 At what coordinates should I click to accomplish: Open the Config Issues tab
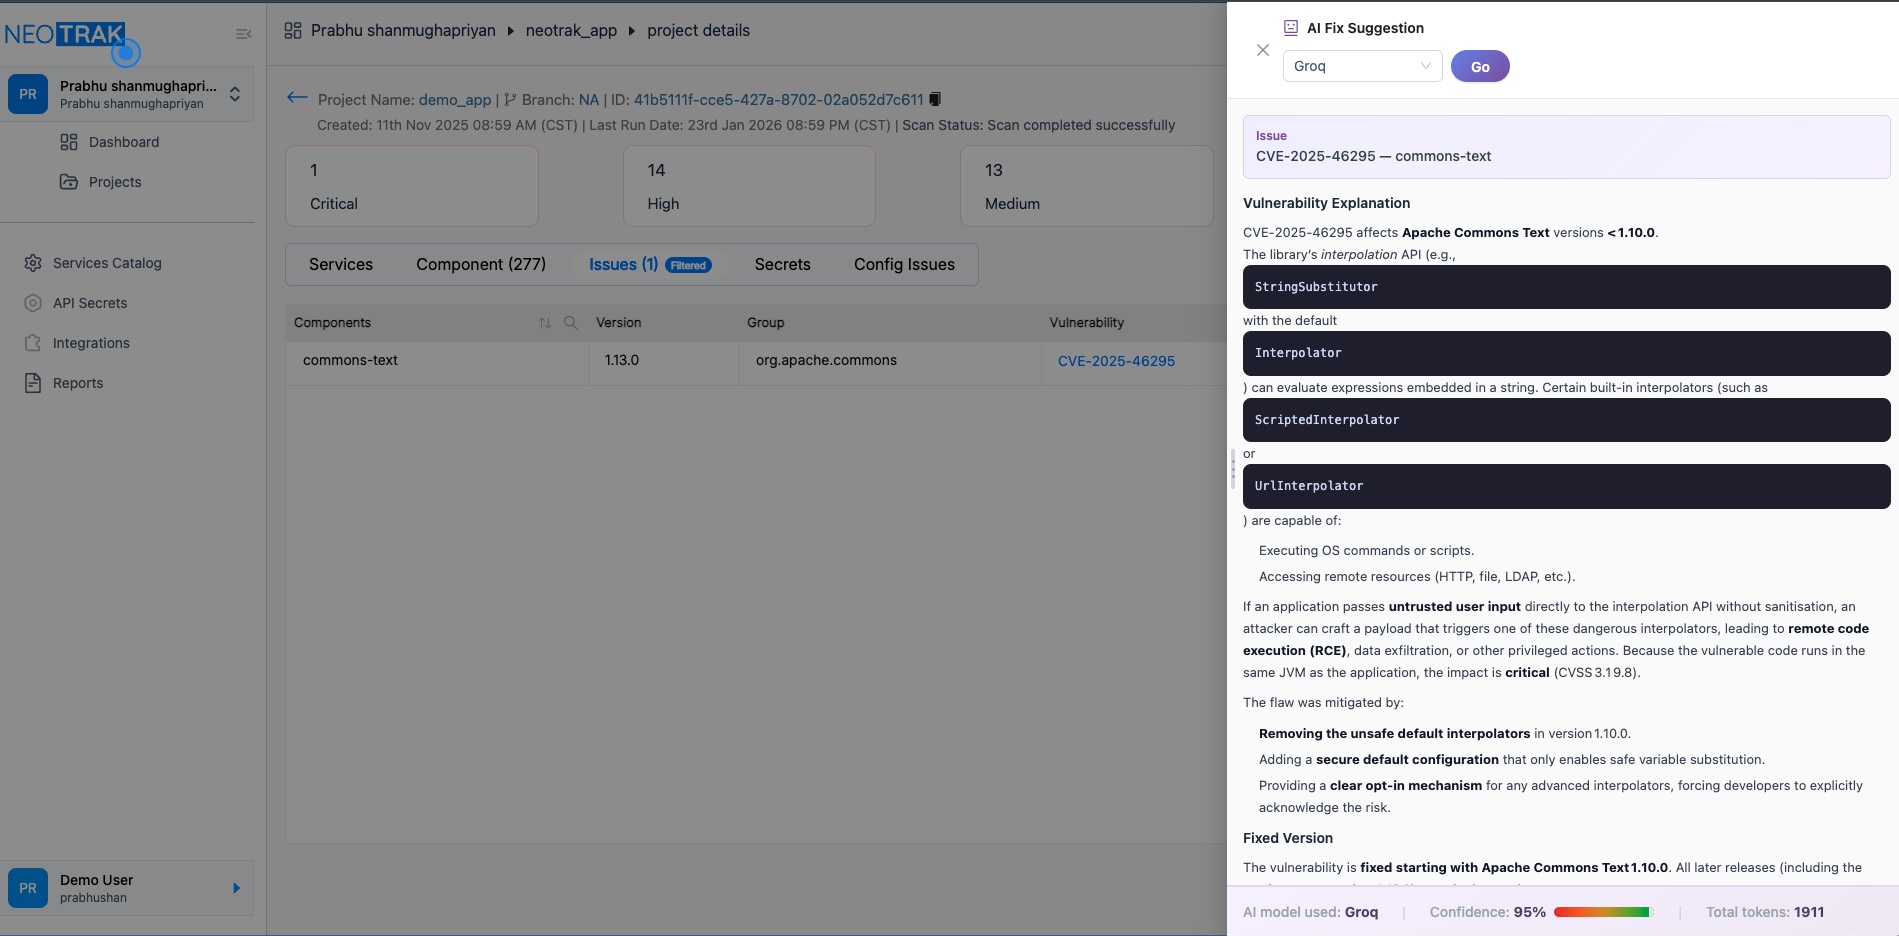click(903, 264)
